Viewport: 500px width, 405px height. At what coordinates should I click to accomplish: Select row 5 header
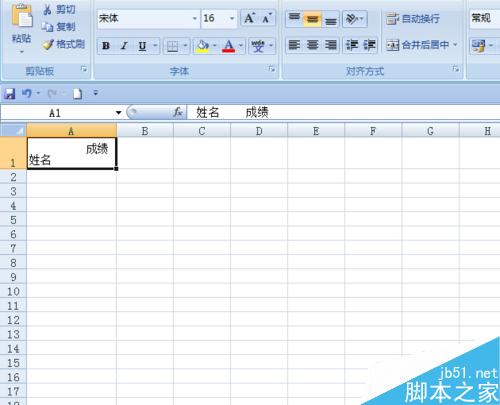13,220
